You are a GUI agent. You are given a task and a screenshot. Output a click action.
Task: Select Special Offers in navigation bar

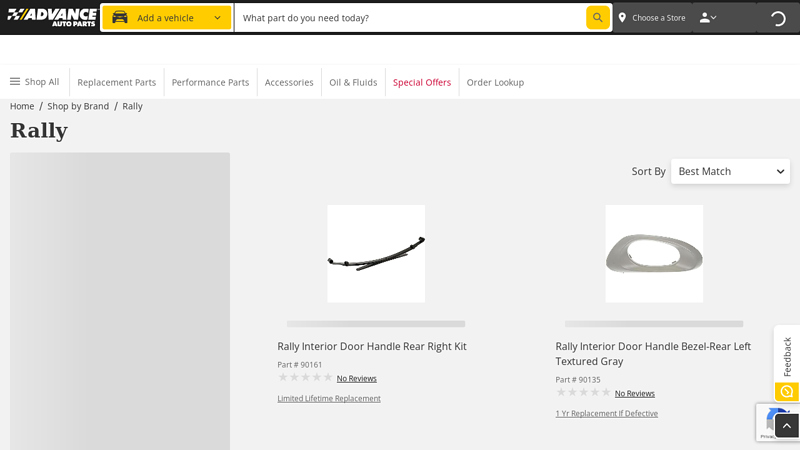click(x=421, y=82)
